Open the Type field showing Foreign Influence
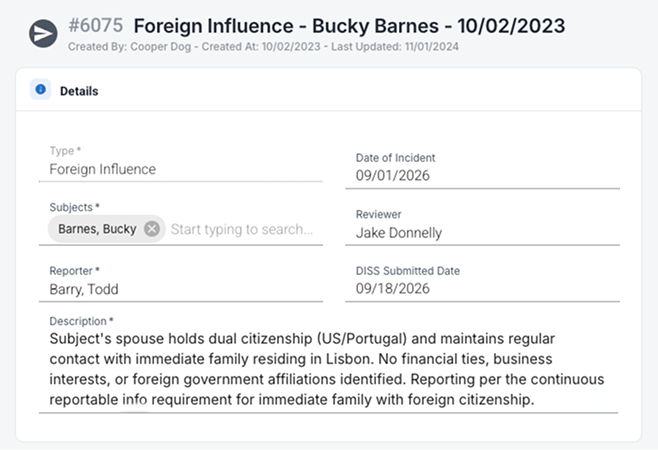Viewport: 658px width, 450px height. [181, 169]
